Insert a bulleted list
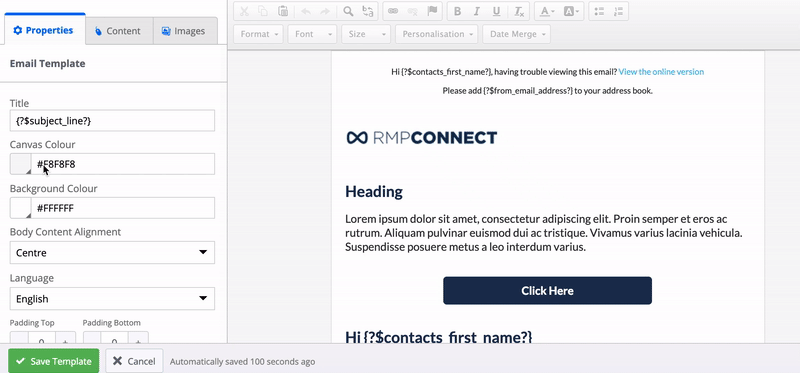The height and width of the screenshot is (373, 800). (x=599, y=11)
